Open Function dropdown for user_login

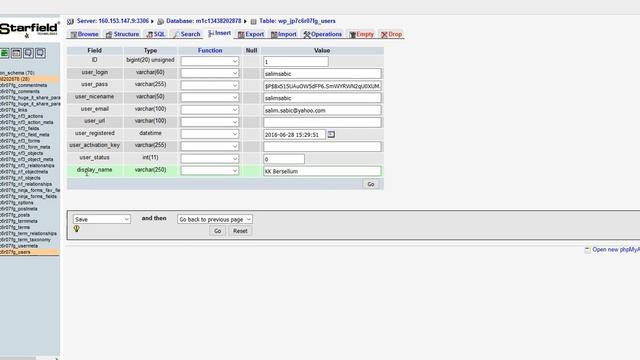click(x=210, y=73)
